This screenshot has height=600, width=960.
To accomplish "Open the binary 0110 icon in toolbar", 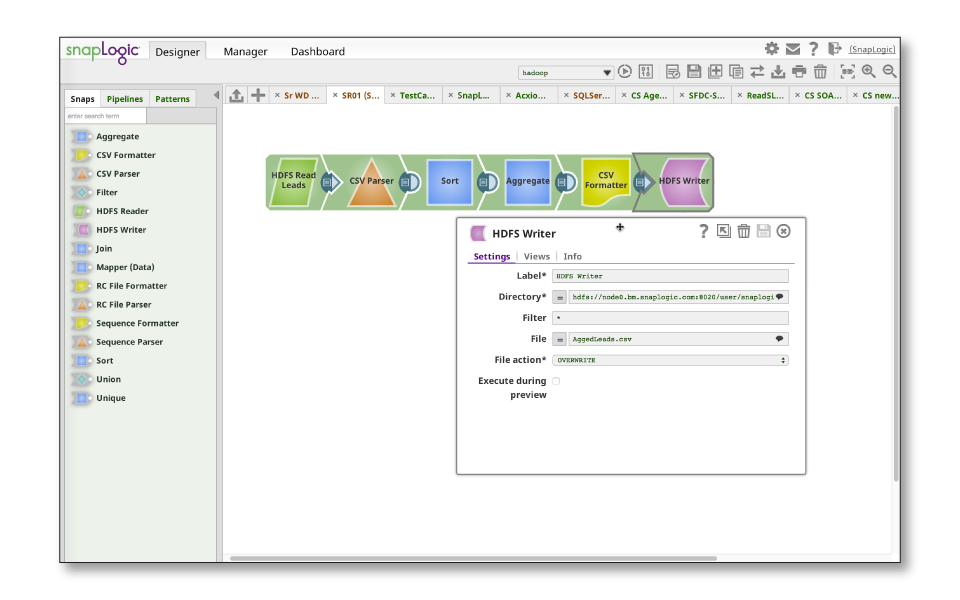I will pyautogui.click(x=645, y=72).
